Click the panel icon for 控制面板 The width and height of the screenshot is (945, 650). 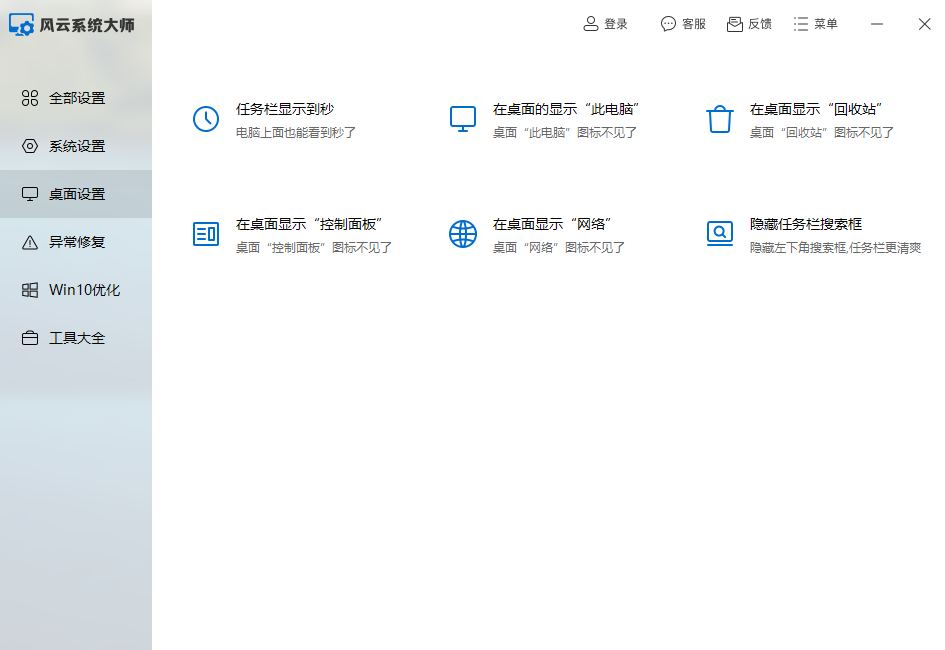206,234
